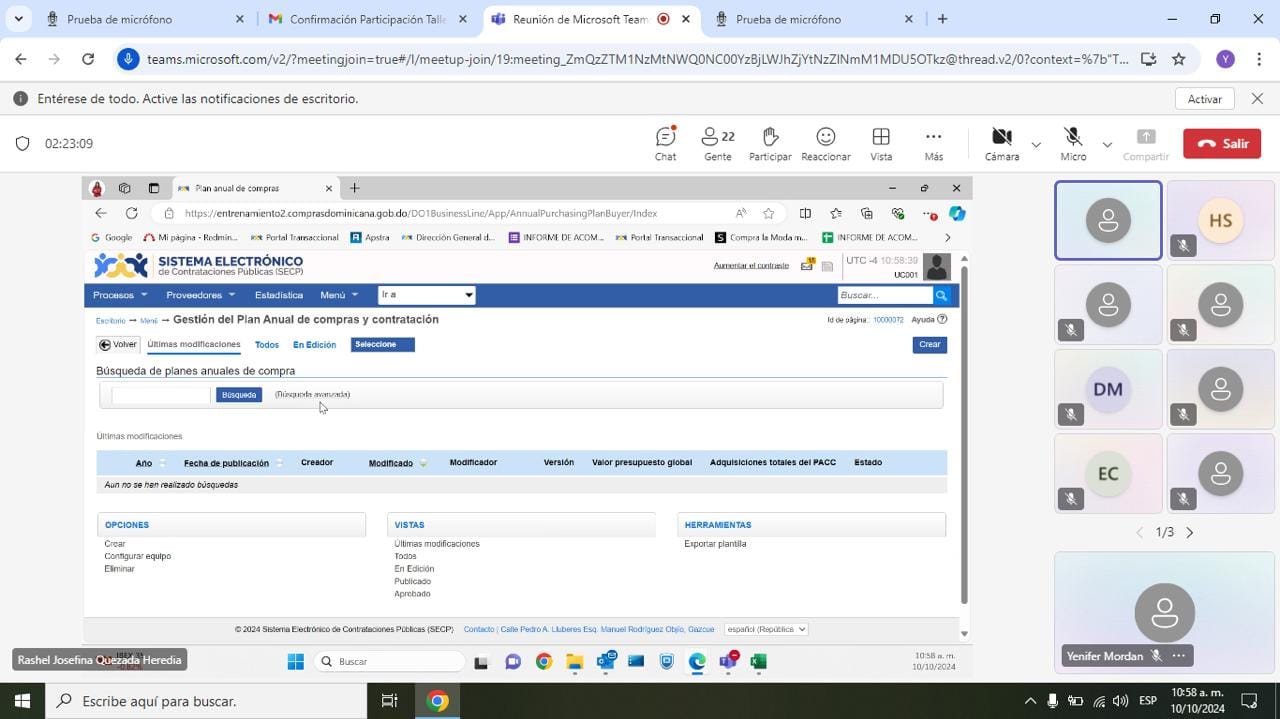This screenshot has width=1280, height=719.
Task: Expand the camera options arrow
Action: [x=1036, y=145]
